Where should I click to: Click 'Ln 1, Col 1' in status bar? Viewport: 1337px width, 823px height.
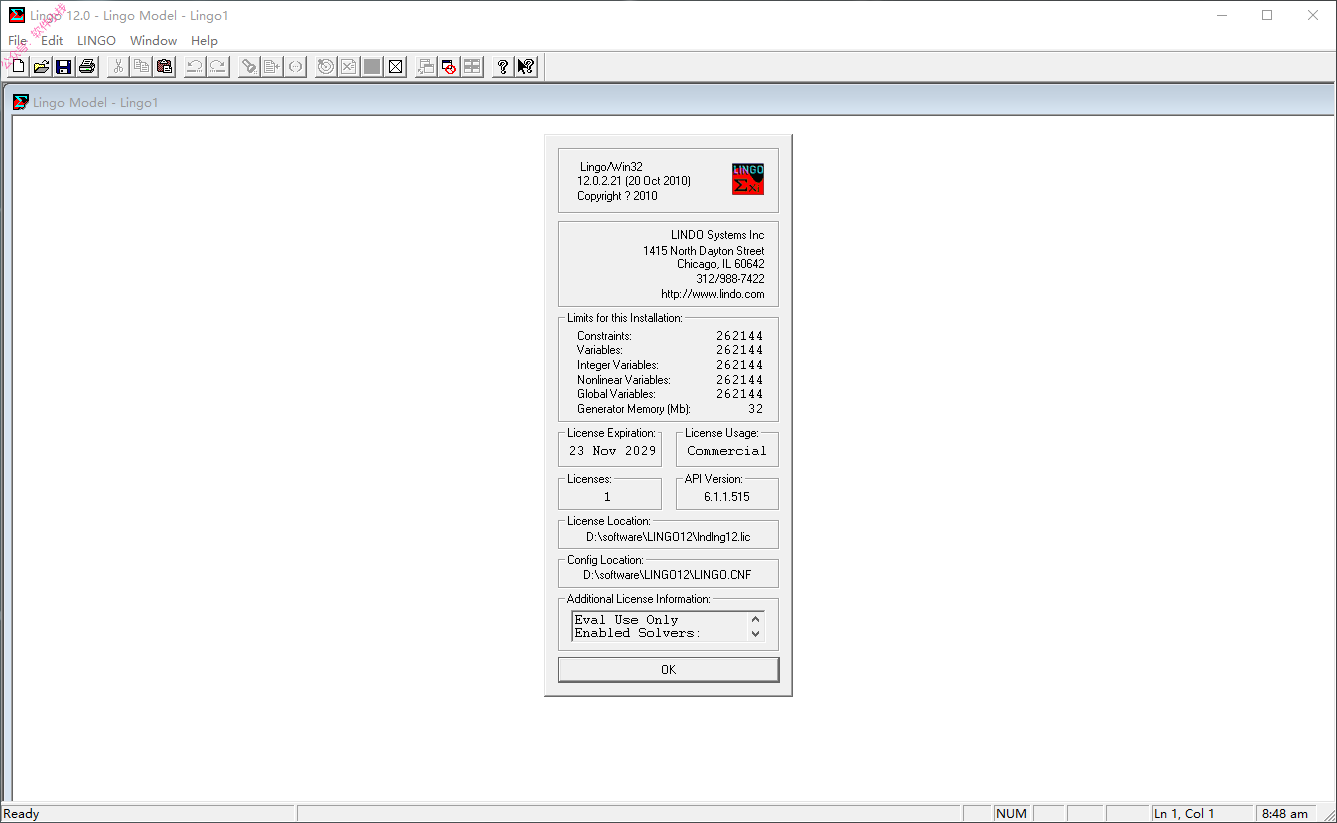click(1184, 814)
